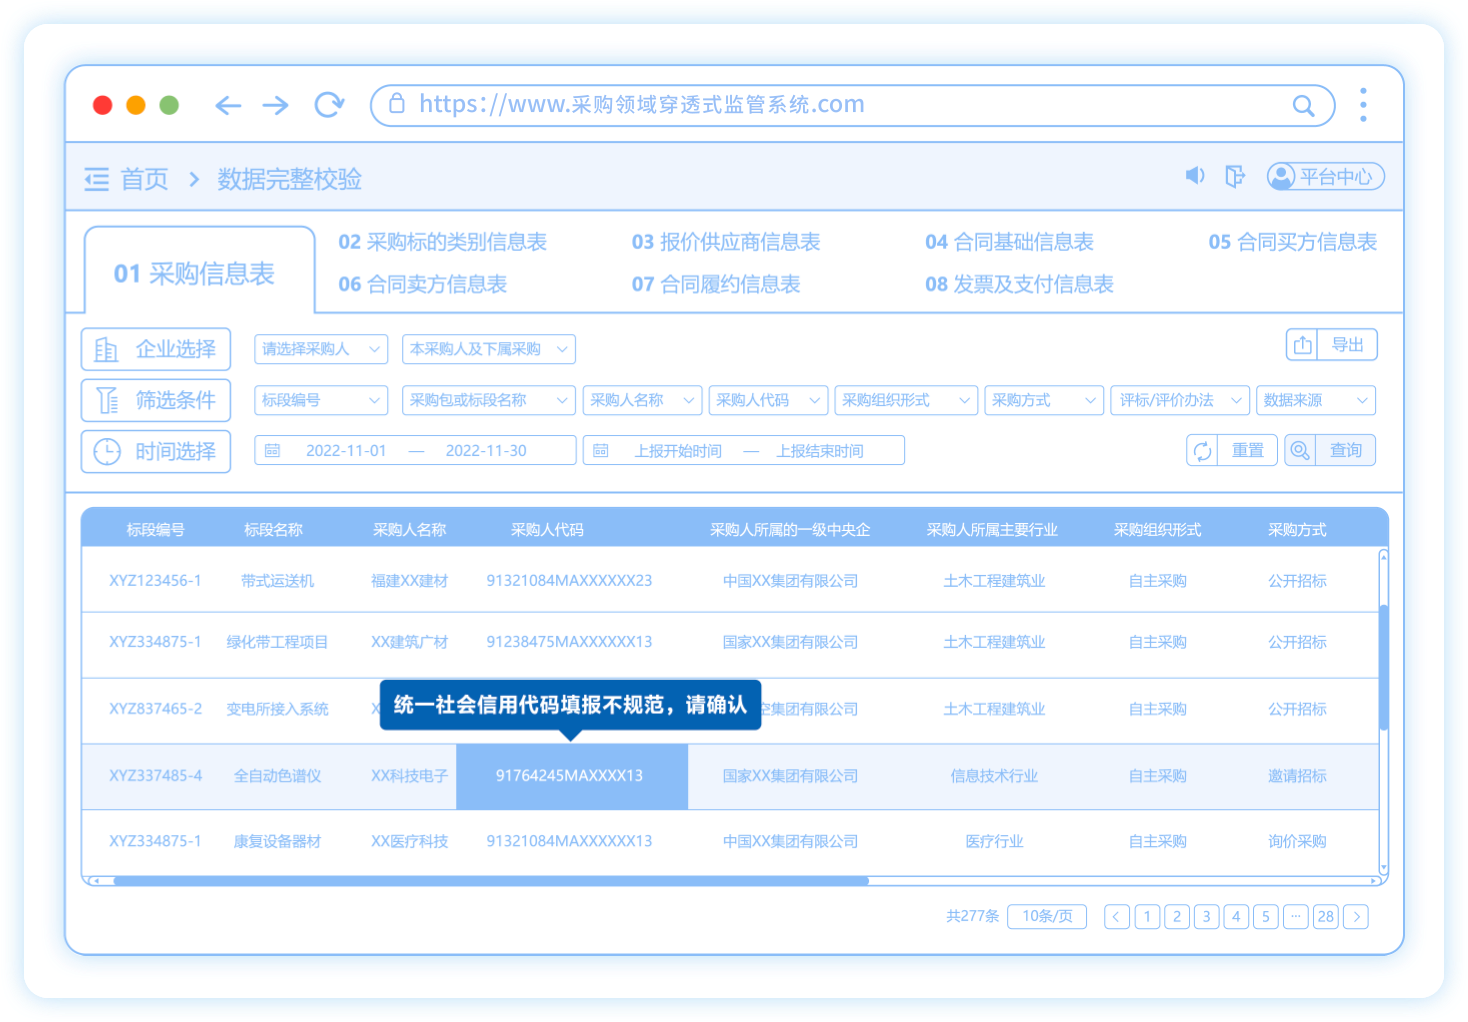The image size is (1468, 1022).
Task: Click the 上报结束时间 date field
Action: (x=820, y=451)
